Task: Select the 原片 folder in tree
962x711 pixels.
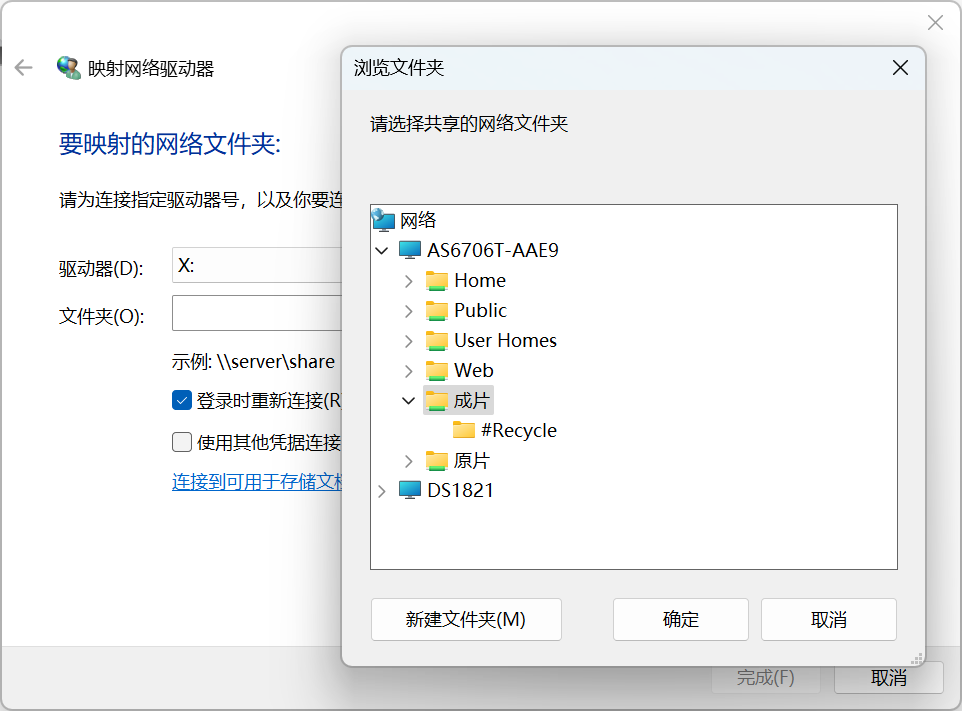Action: pos(471,461)
